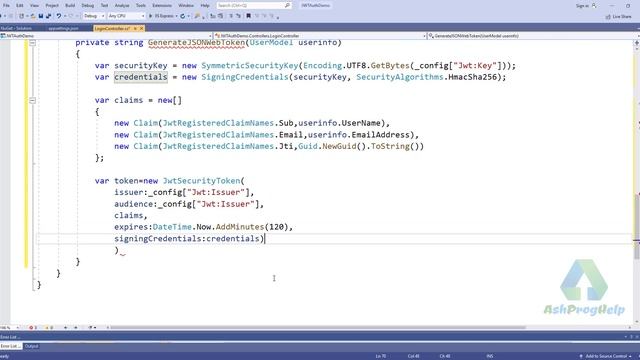Click Sign in link
This screenshot has height=360, width=640.
tap(582, 6)
